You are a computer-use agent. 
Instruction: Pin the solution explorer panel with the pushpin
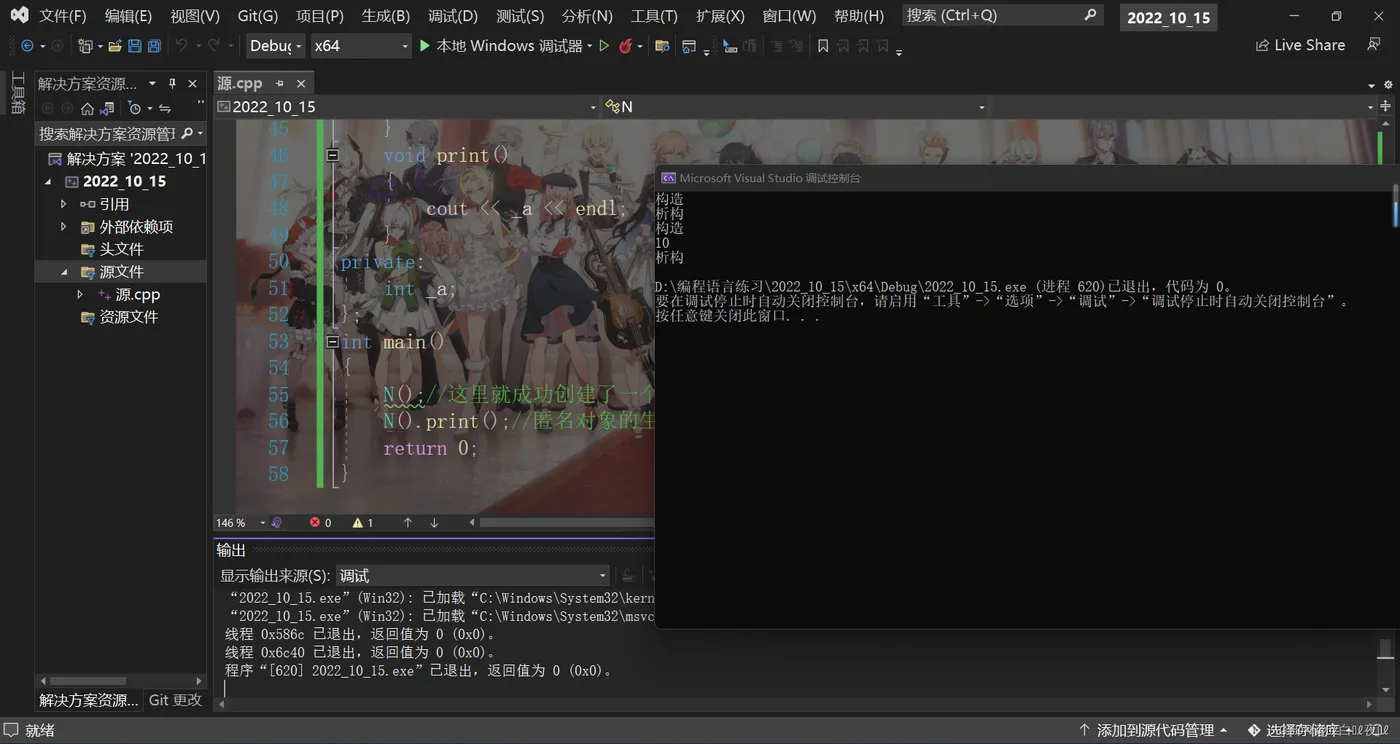point(172,84)
